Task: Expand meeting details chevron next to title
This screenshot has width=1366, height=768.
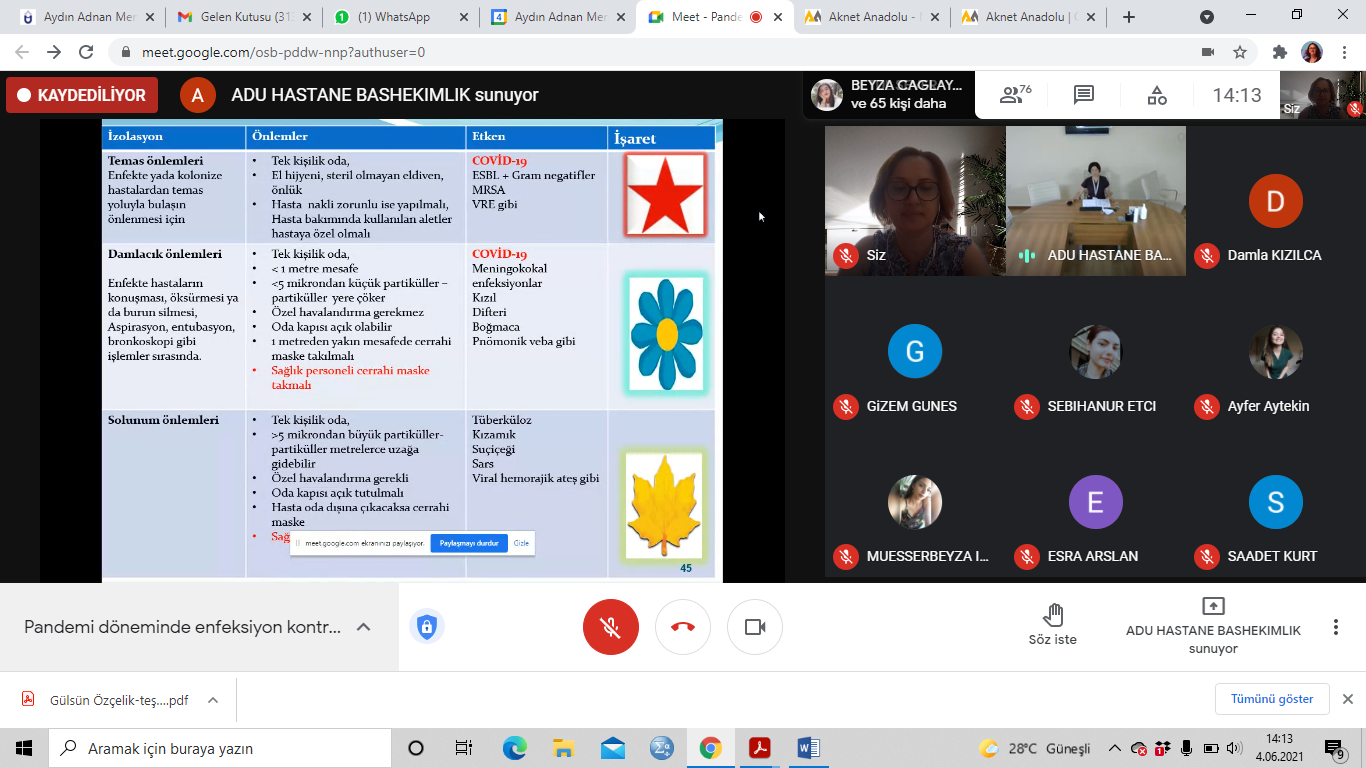Action: (x=364, y=627)
